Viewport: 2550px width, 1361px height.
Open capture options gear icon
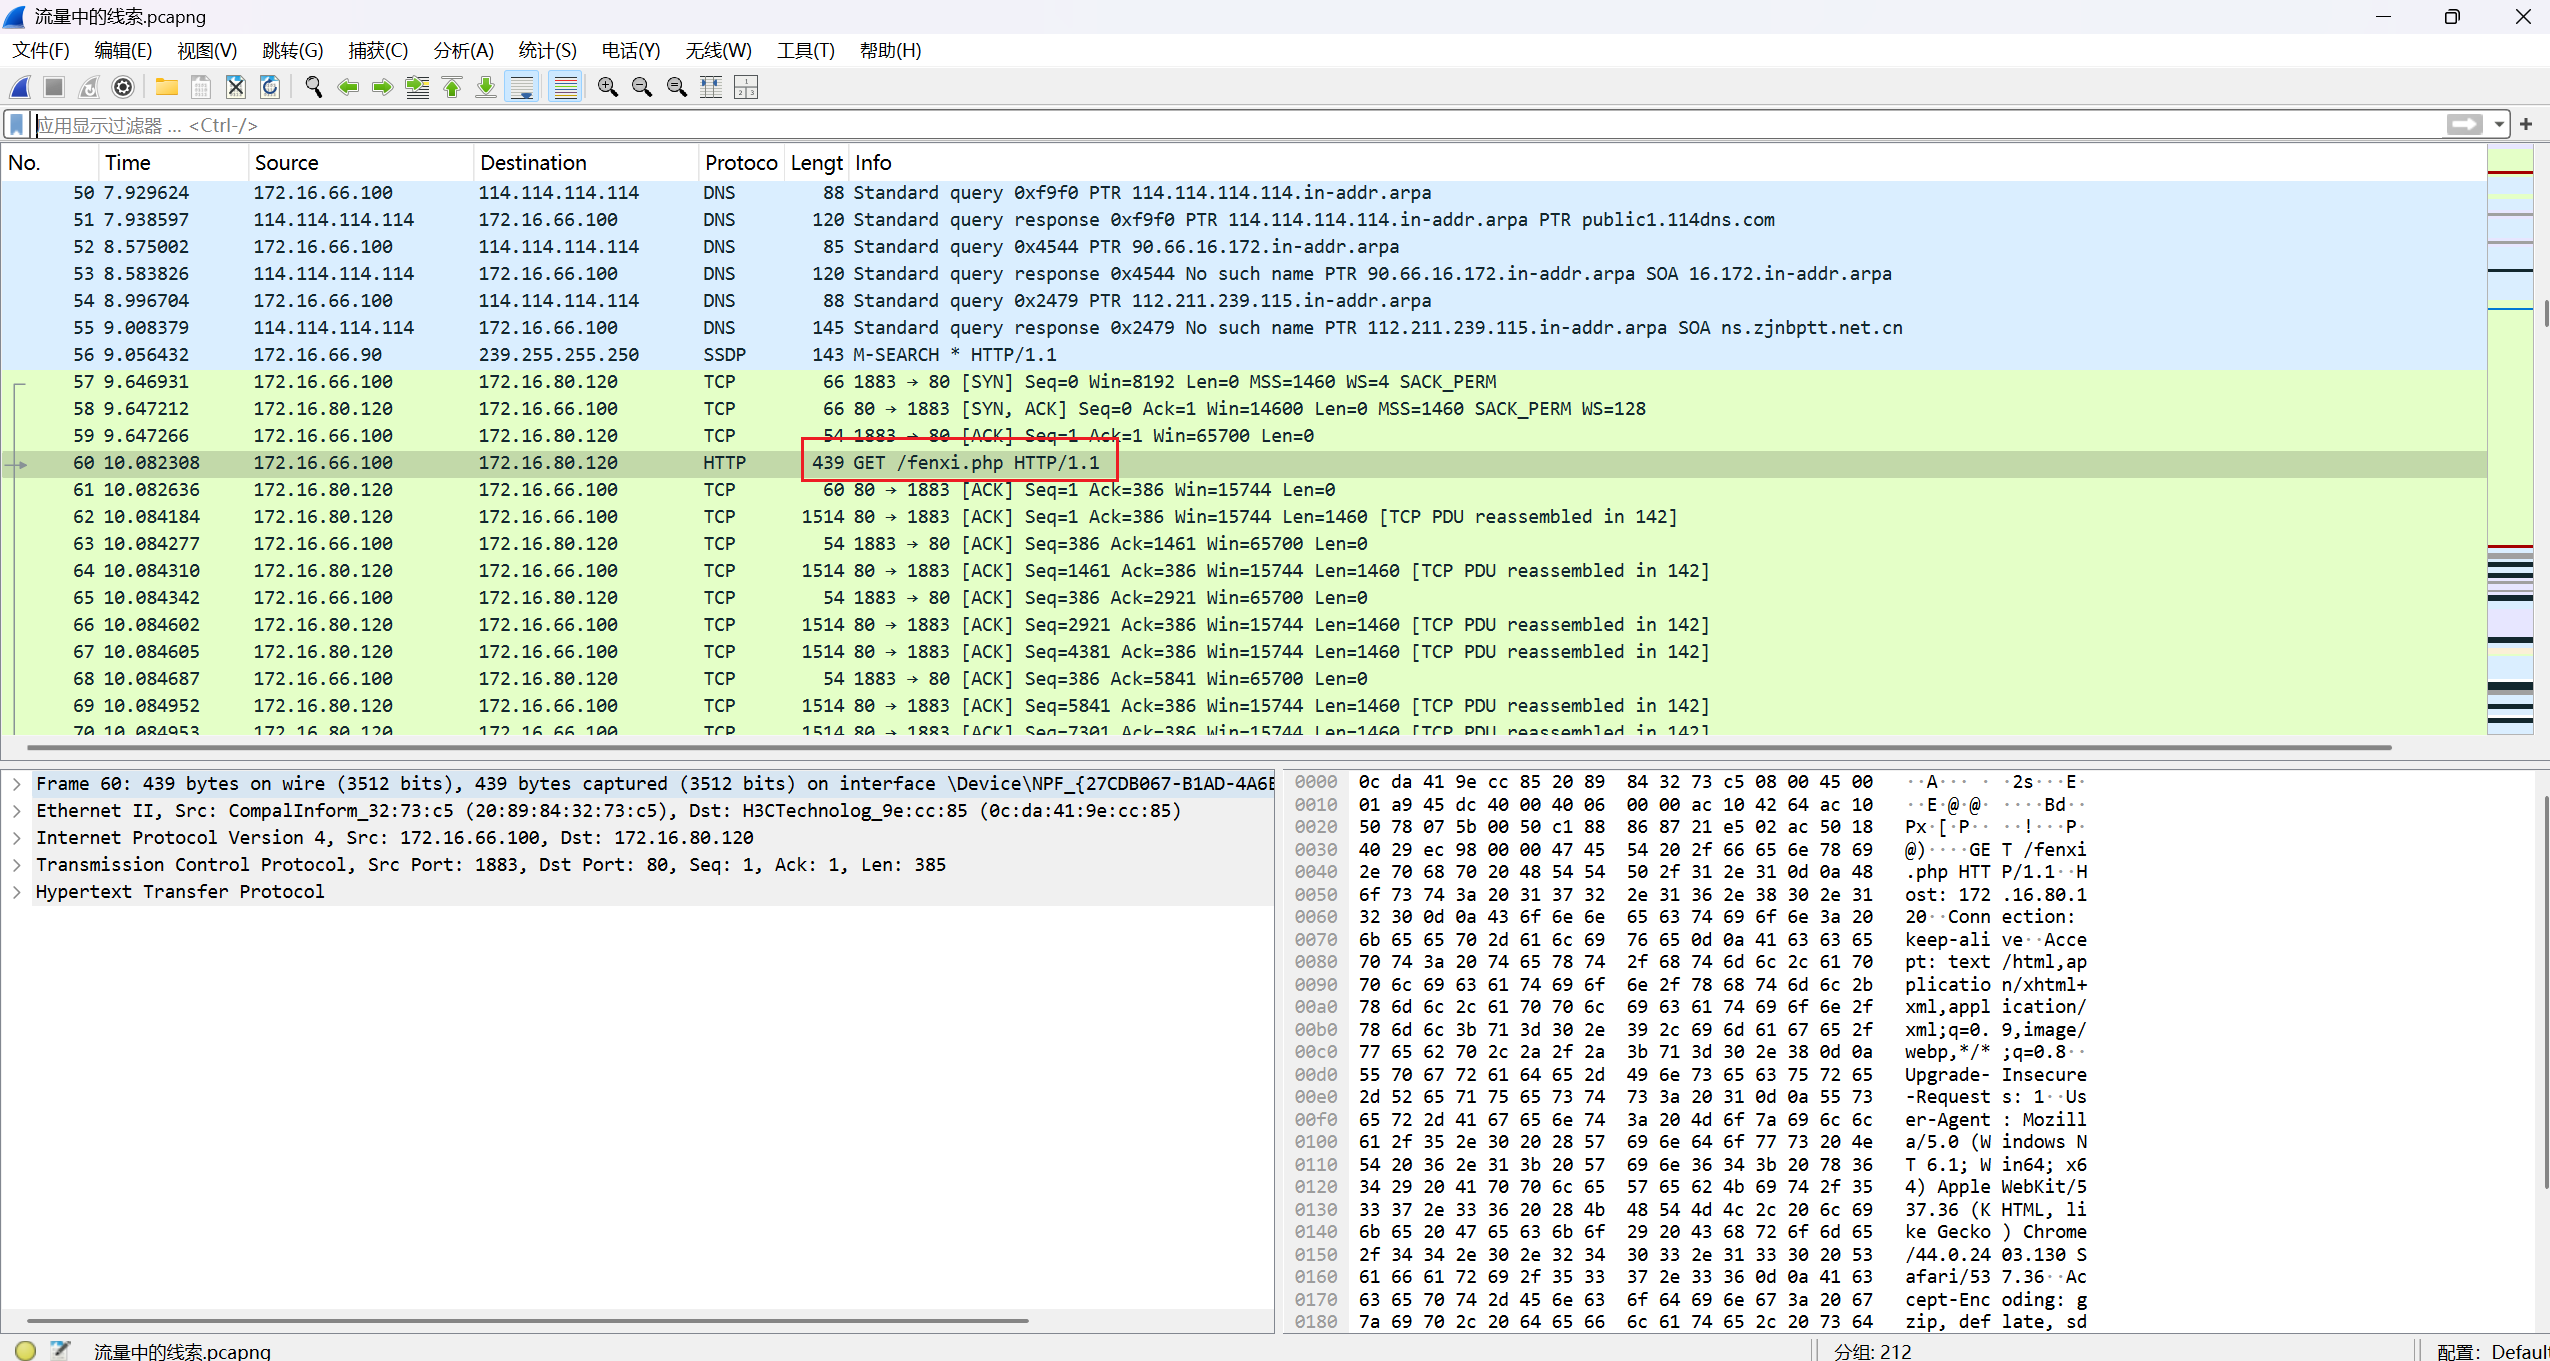tap(123, 88)
